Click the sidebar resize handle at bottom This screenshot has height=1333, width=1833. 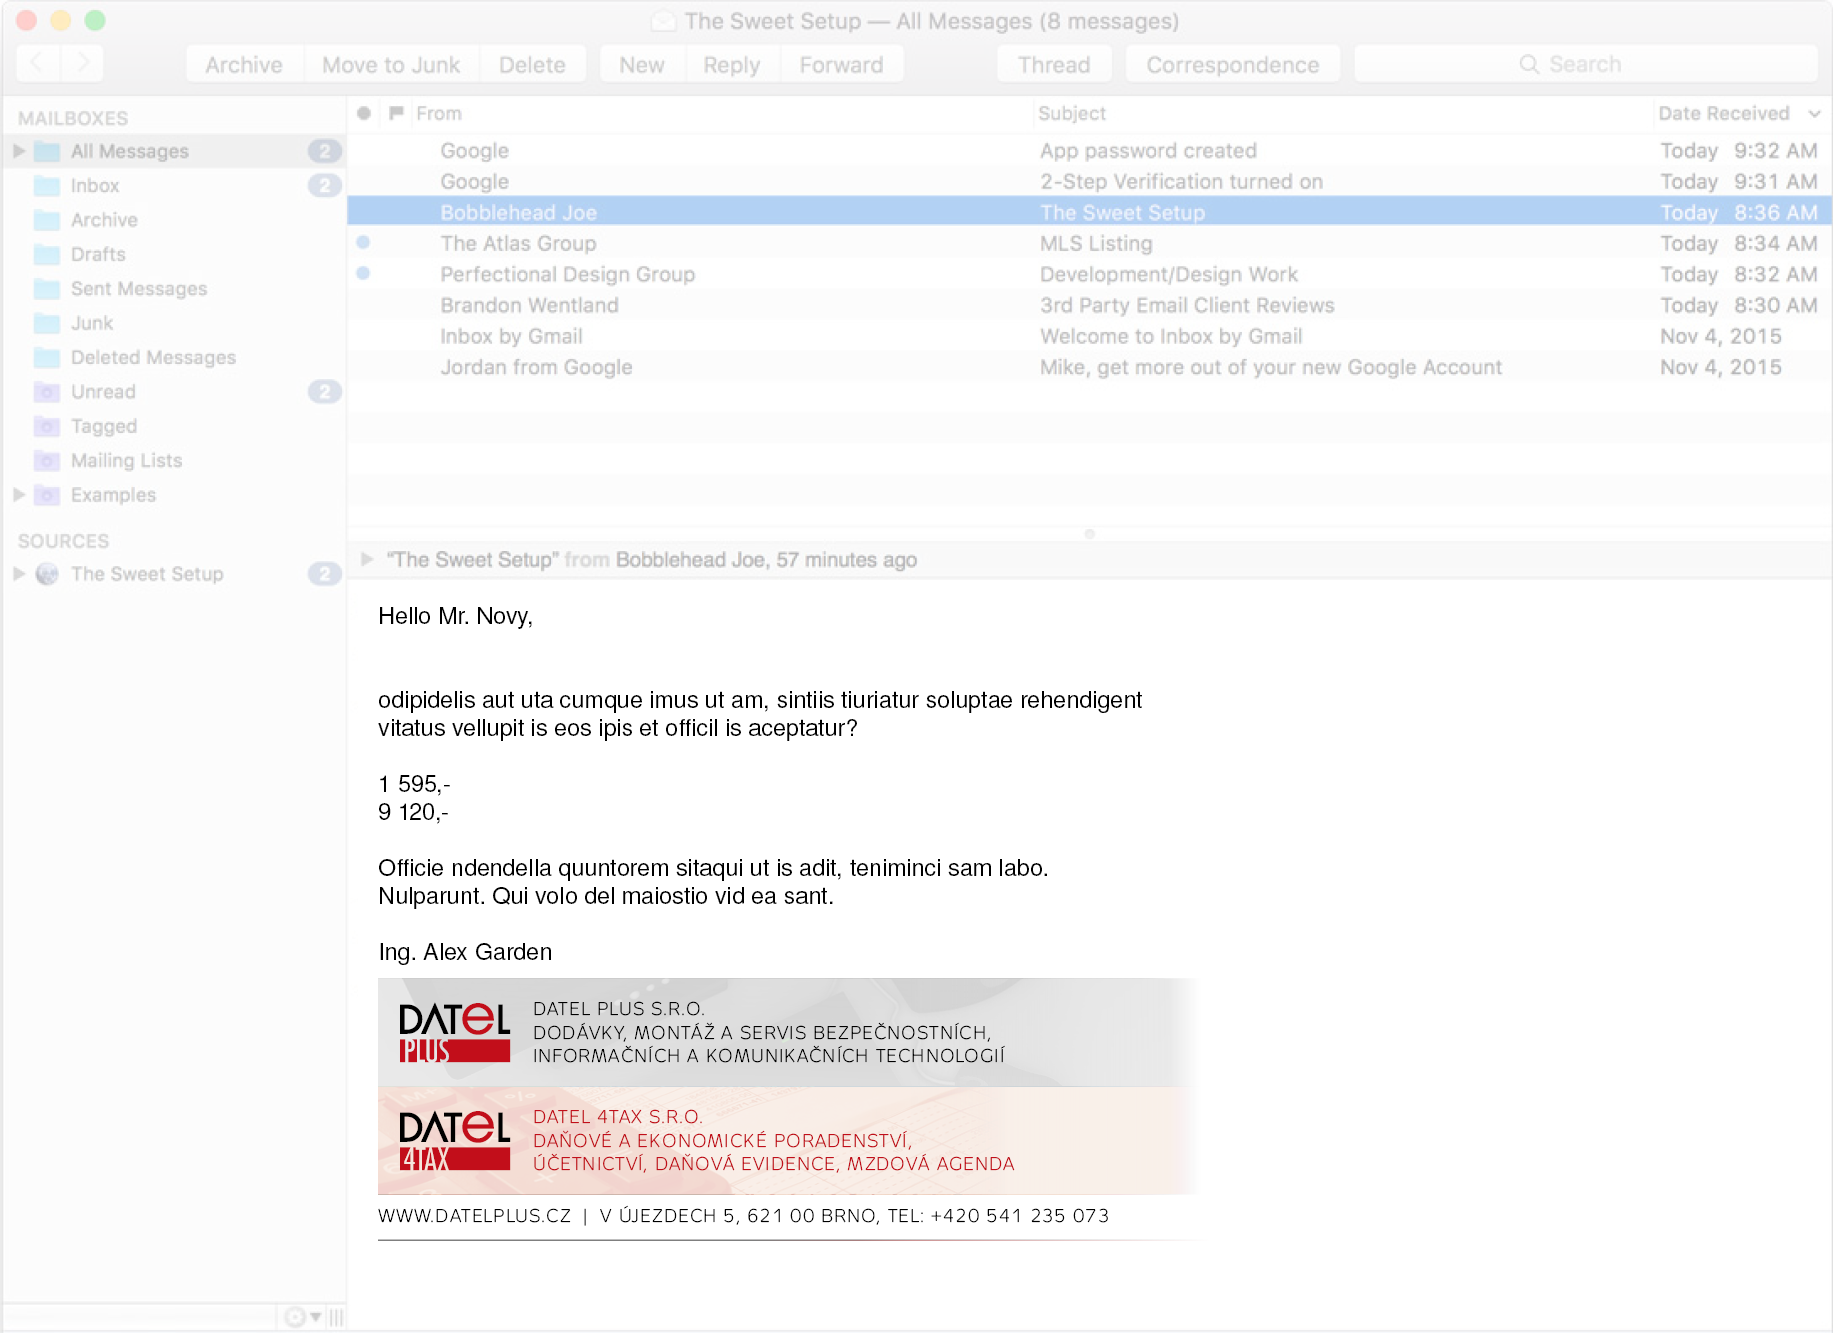click(337, 1317)
